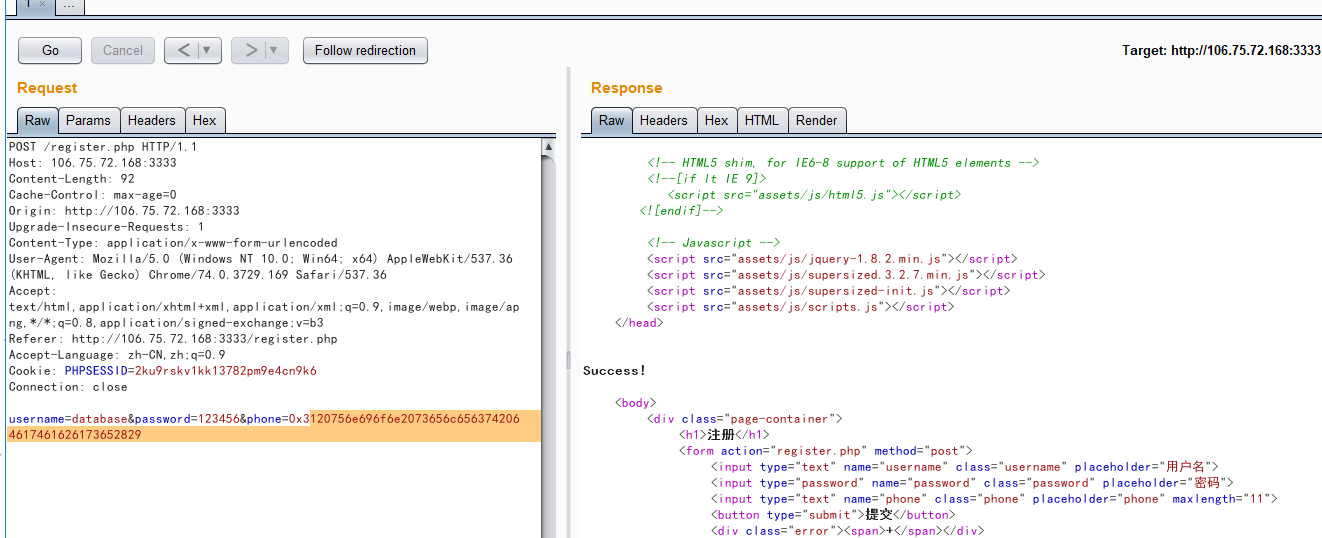
Task: Click the Origin header line
Action: pos(124,211)
